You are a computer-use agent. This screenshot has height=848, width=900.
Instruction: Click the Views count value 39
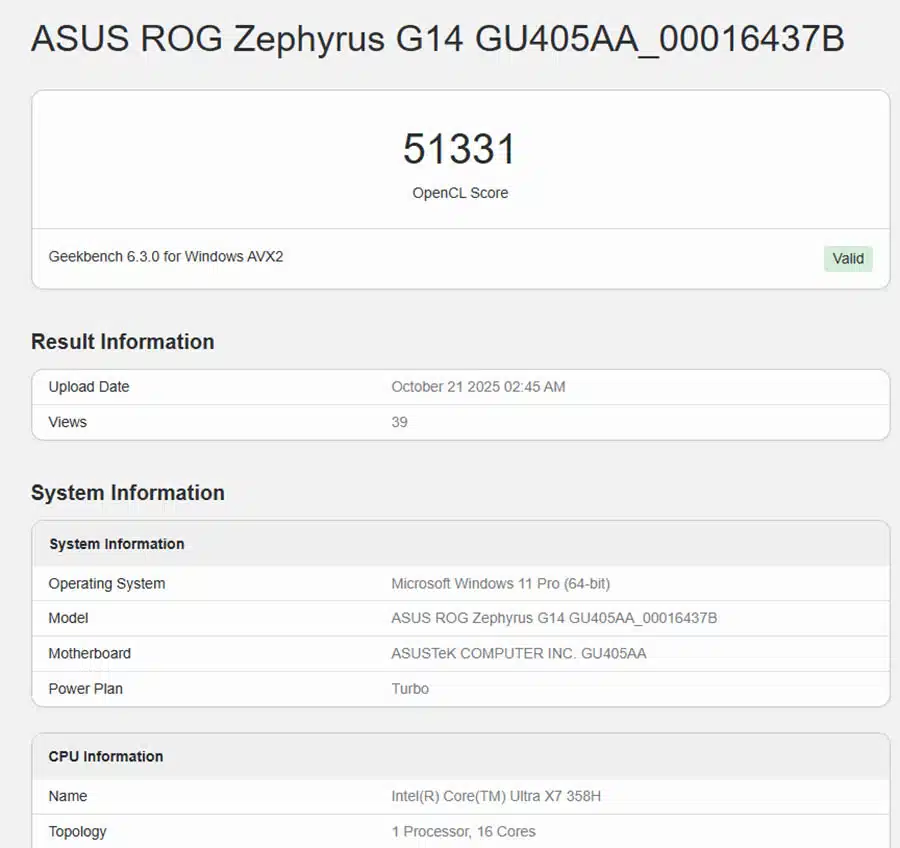pos(399,422)
